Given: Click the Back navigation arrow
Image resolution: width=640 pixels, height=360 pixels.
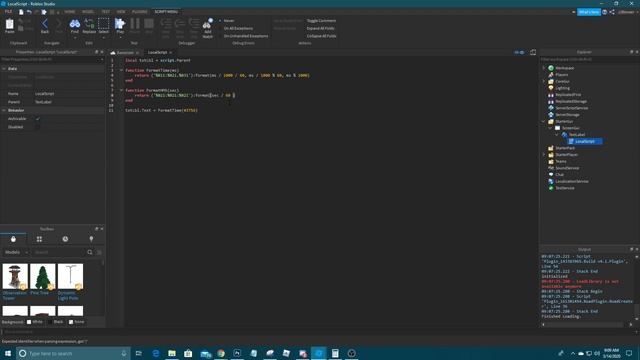Looking at the screenshot, I should pyautogui.click(x=45, y=26).
